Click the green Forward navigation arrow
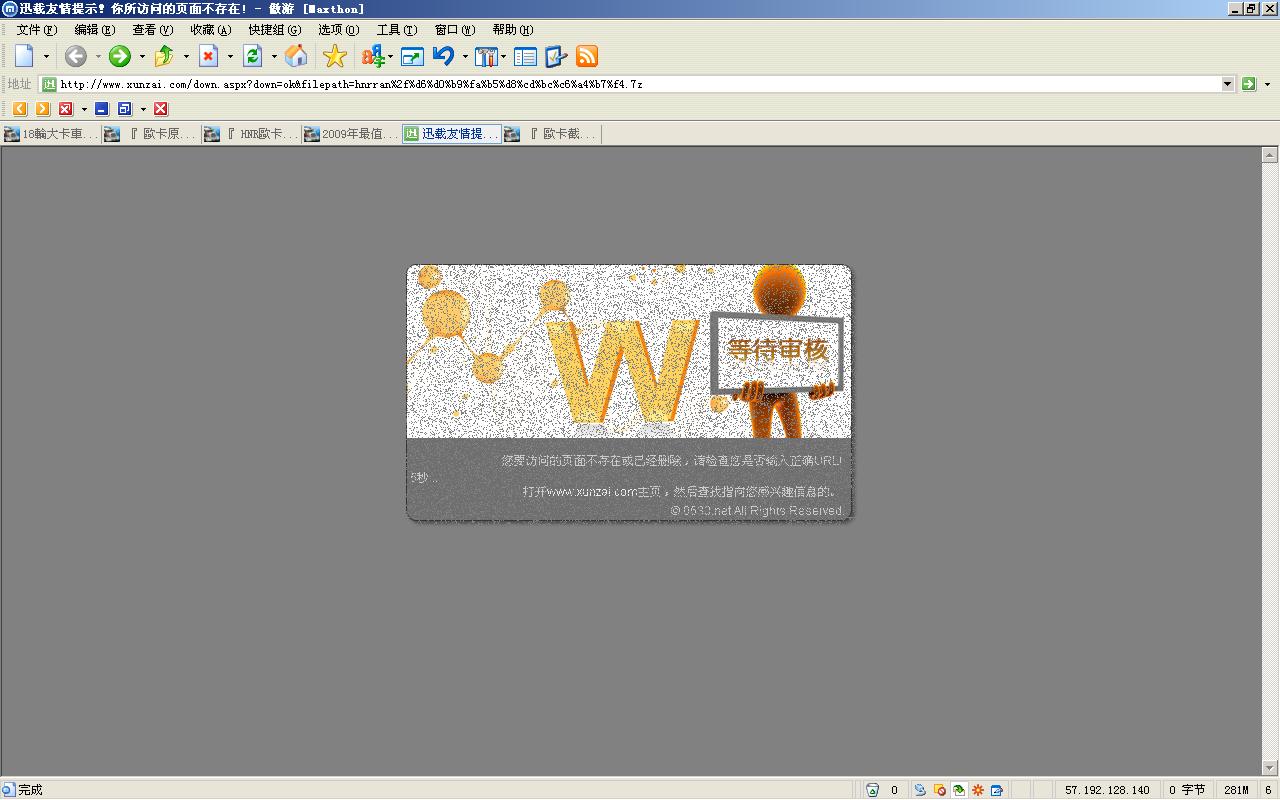 tap(120, 56)
